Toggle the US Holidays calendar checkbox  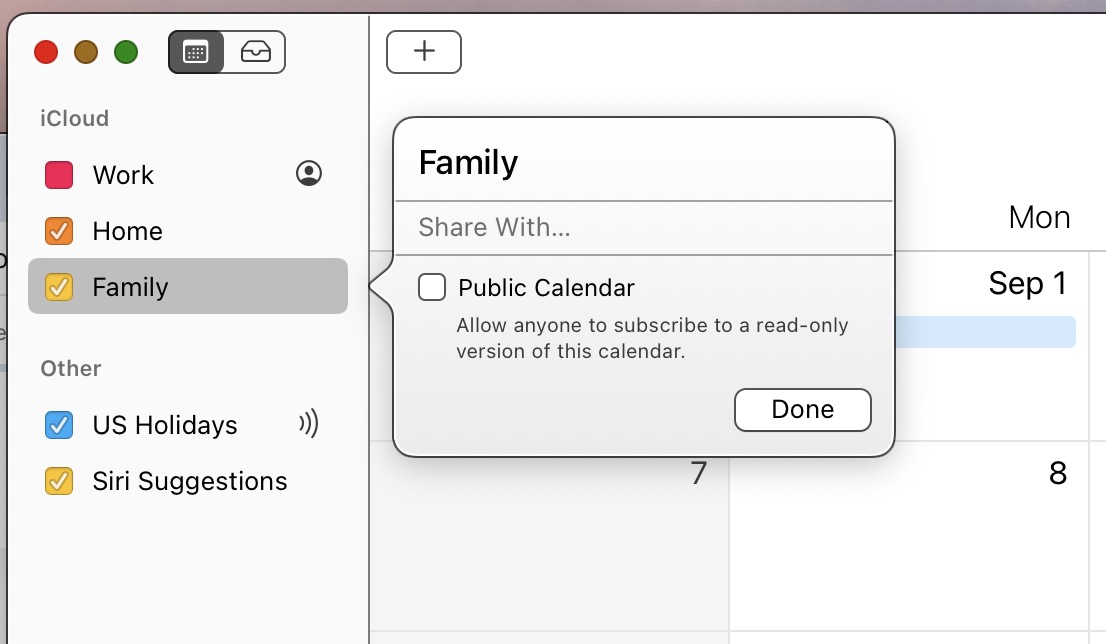59,425
